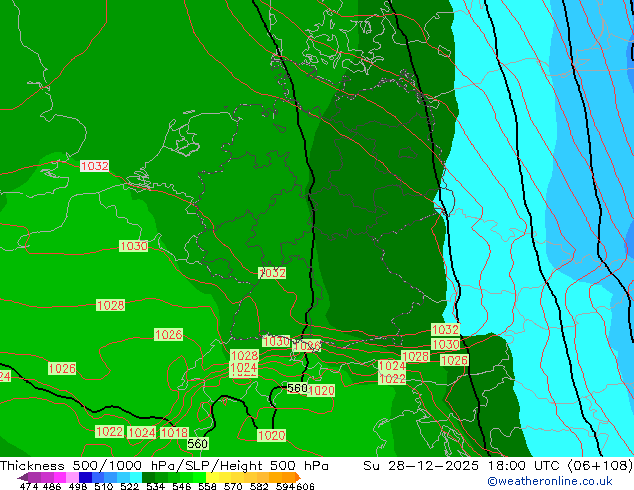Click the forecast run text '(06+108)'
Screen dimensions: 634x490
coord(600,466)
